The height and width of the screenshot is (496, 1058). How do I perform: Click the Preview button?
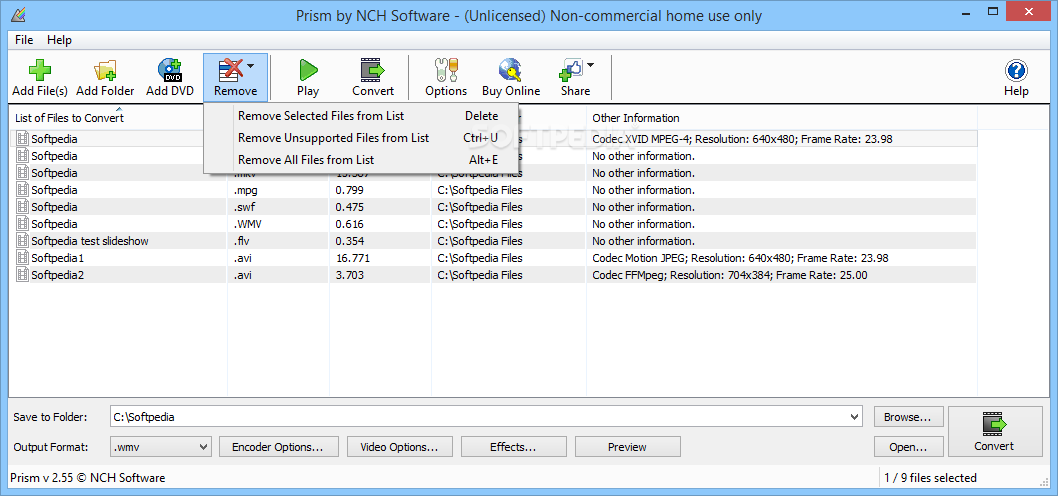click(x=628, y=447)
